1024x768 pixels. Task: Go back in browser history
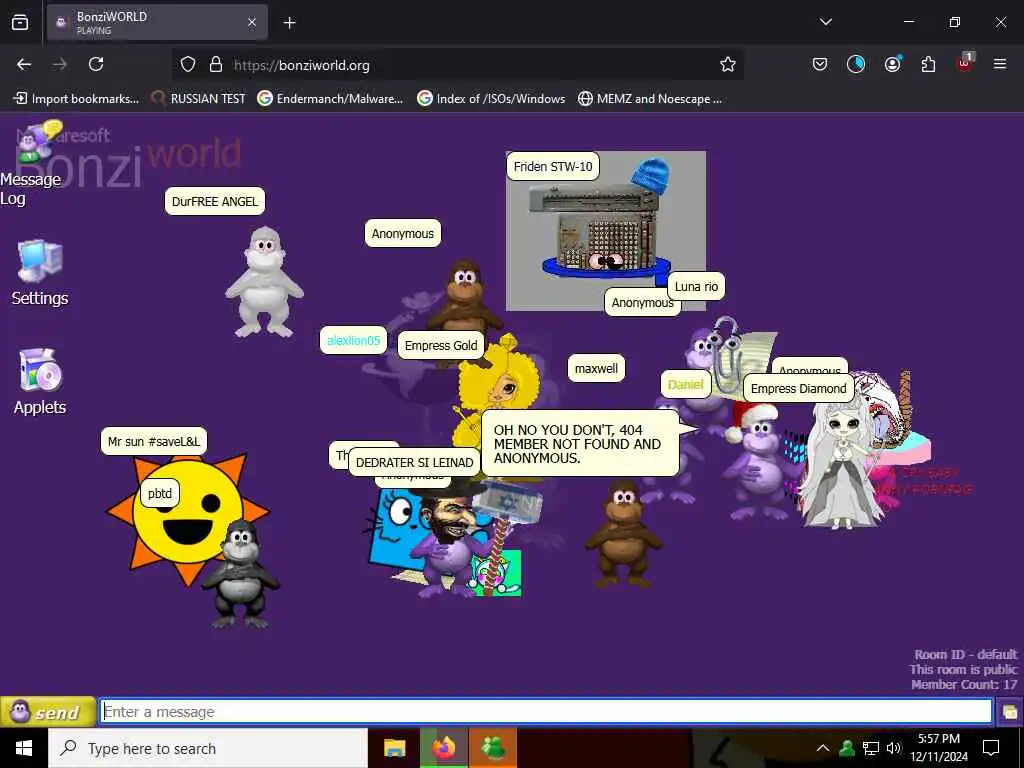24,65
